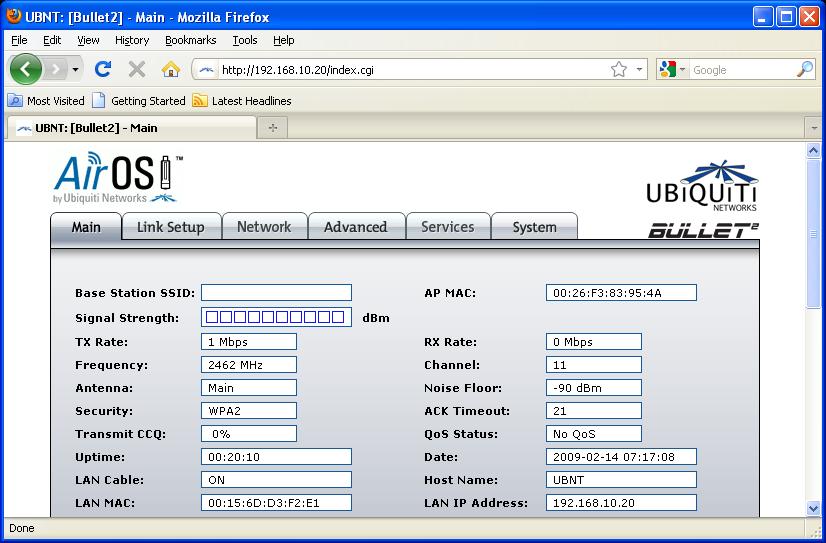Click the search magnifier icon
The width and height of the screenshot is (826, 543).
point(804,69)
